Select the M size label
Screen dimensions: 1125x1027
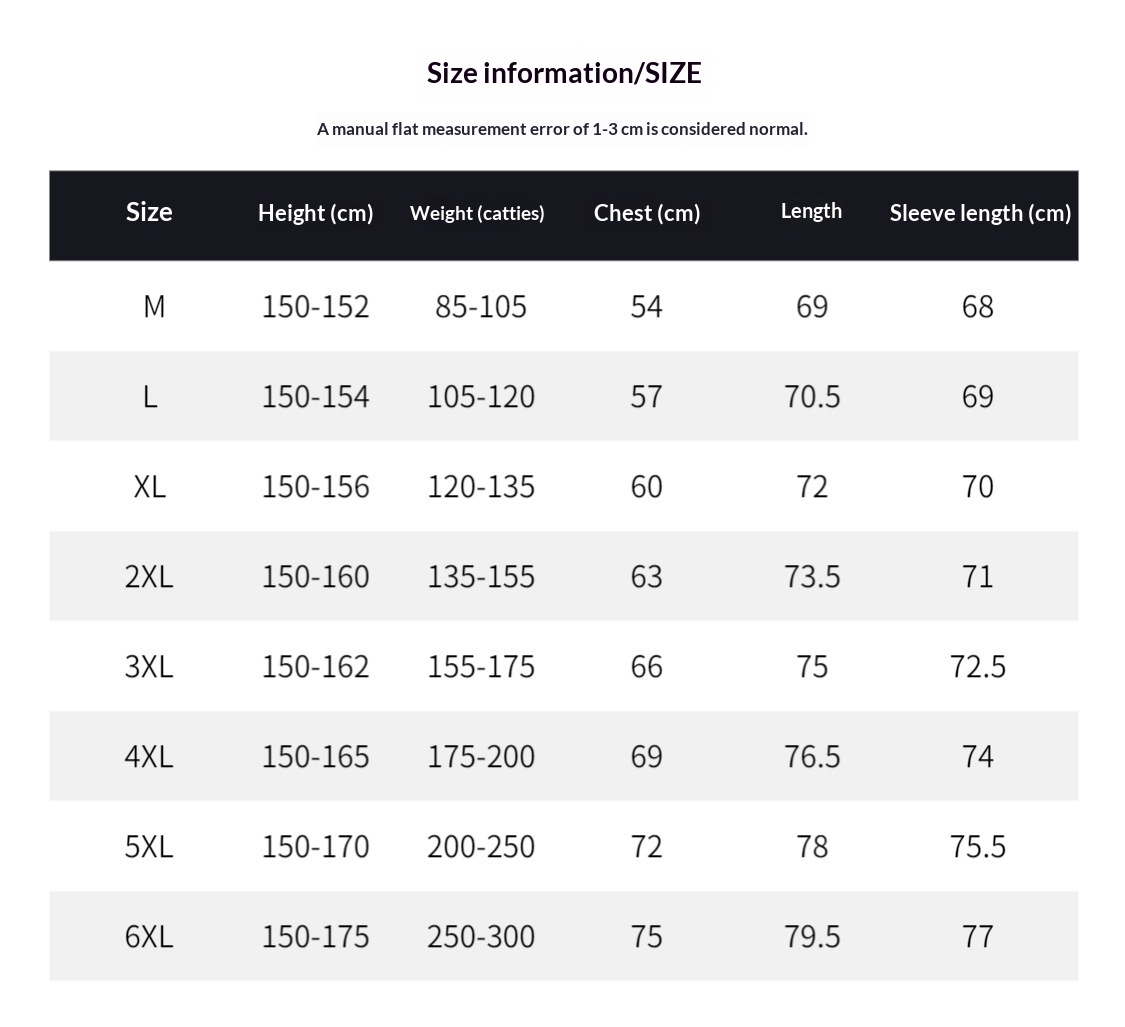coord(153,306)
